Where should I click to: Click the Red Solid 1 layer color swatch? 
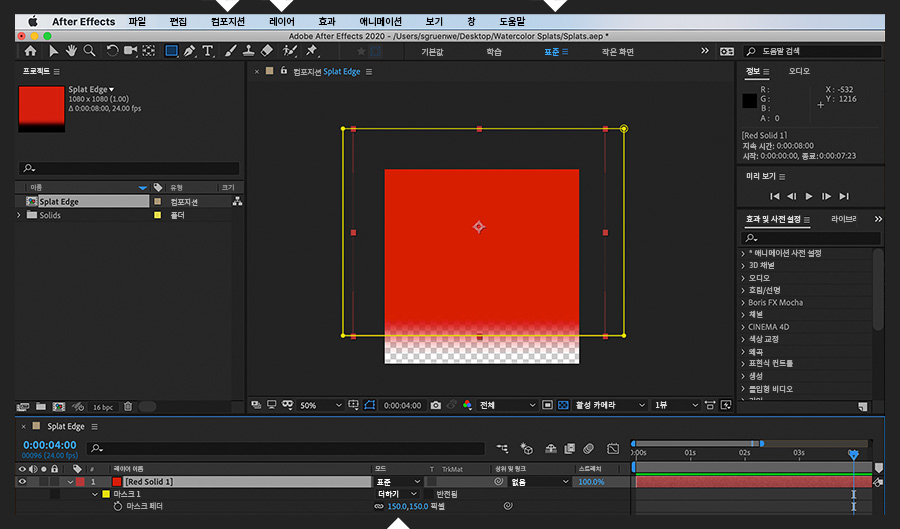click(80, 481)
